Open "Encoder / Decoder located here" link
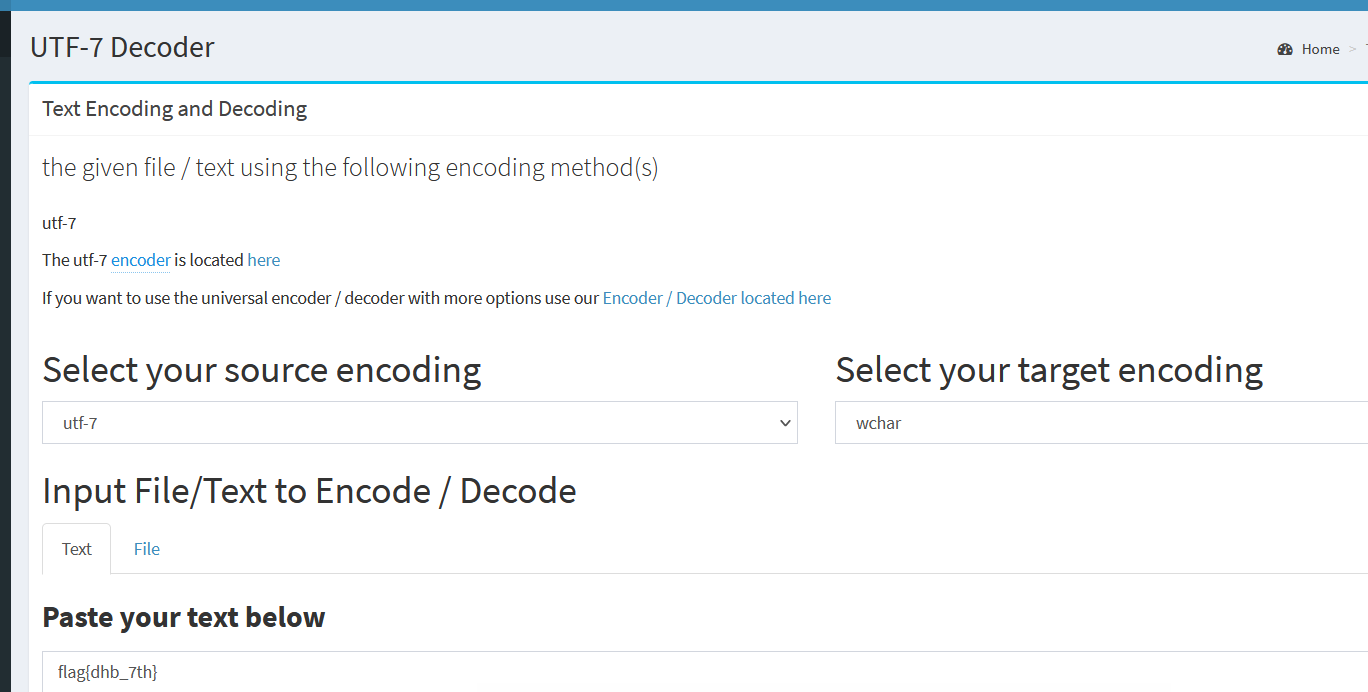This screenshot has width=1368, height=692. (716, 298)
